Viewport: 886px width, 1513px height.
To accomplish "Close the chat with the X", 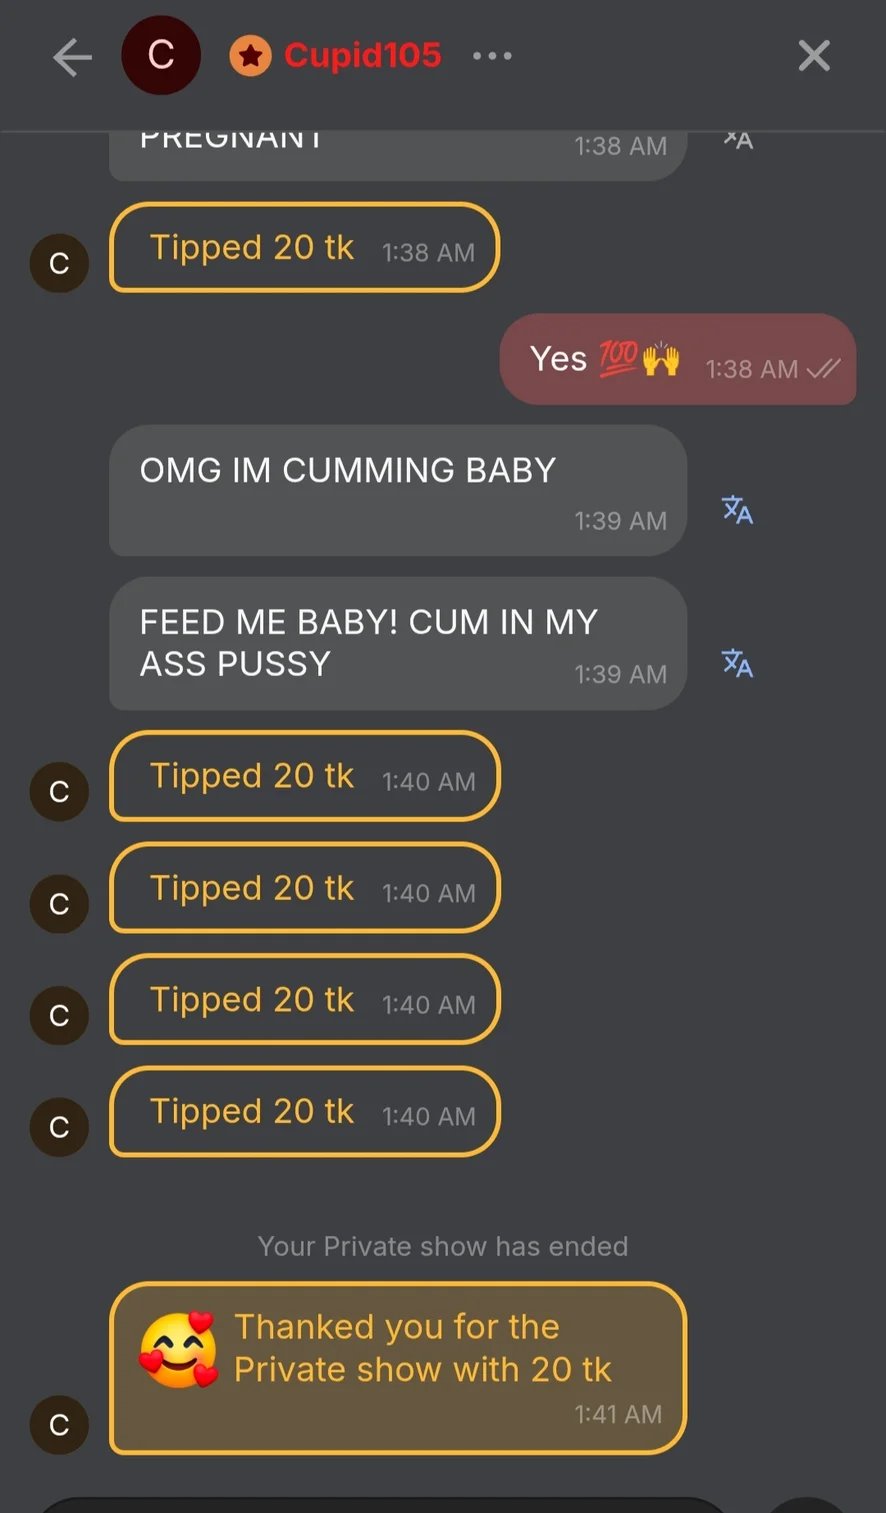I will click(x=814, y=56).
